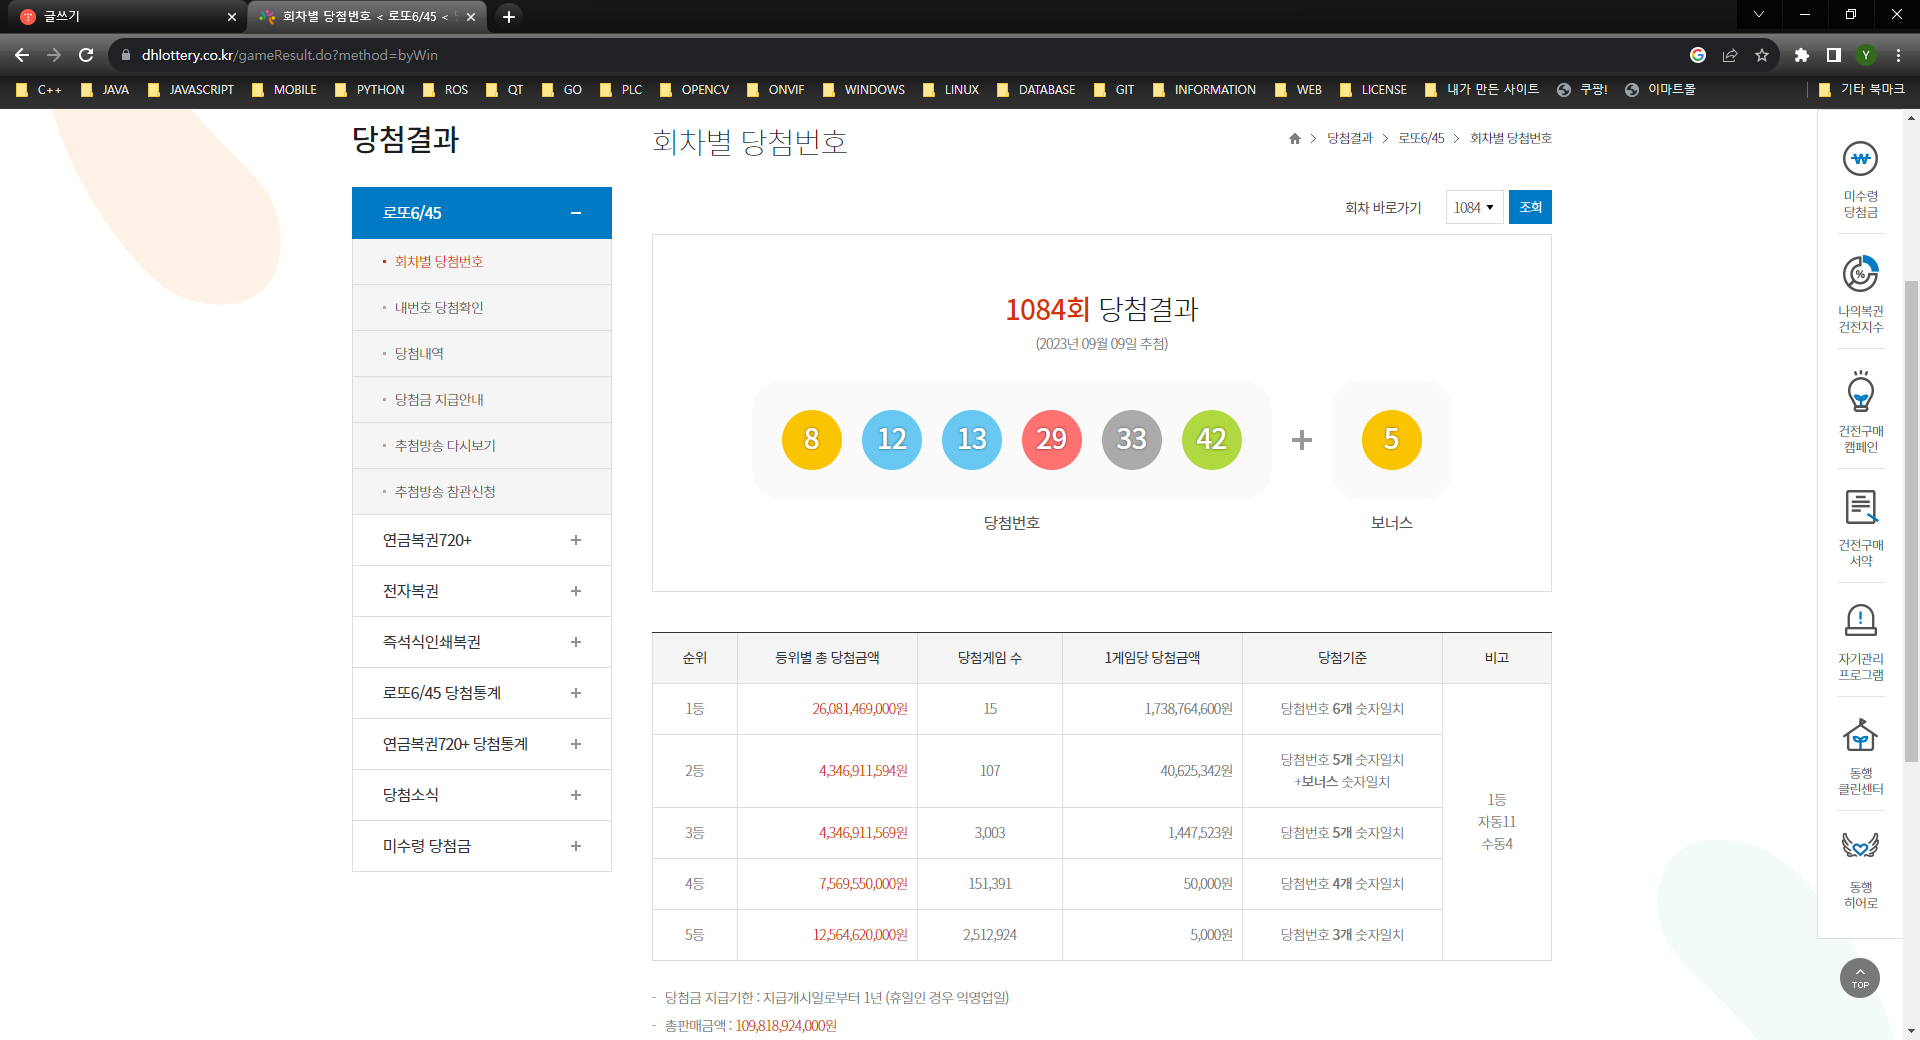Click the yellow winning ball 8
Screen dimensions: 1920x1040
click(x=812, y=439)
